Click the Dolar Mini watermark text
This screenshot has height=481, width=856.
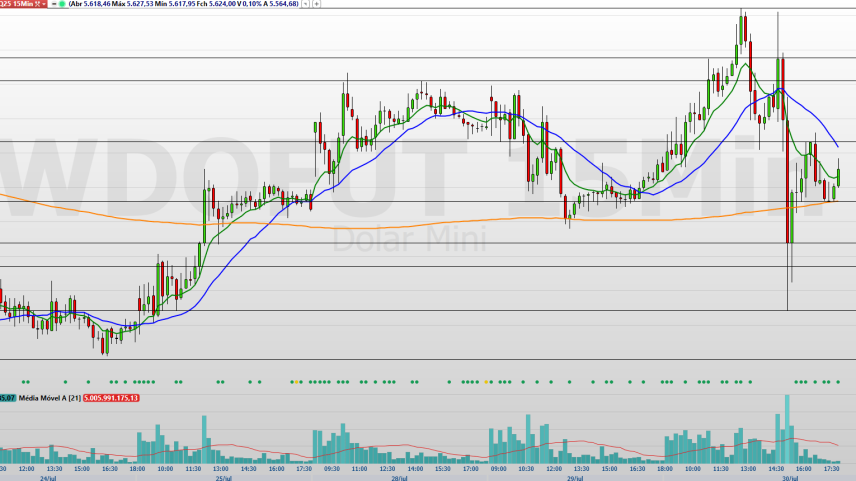[x=409, y=239]
